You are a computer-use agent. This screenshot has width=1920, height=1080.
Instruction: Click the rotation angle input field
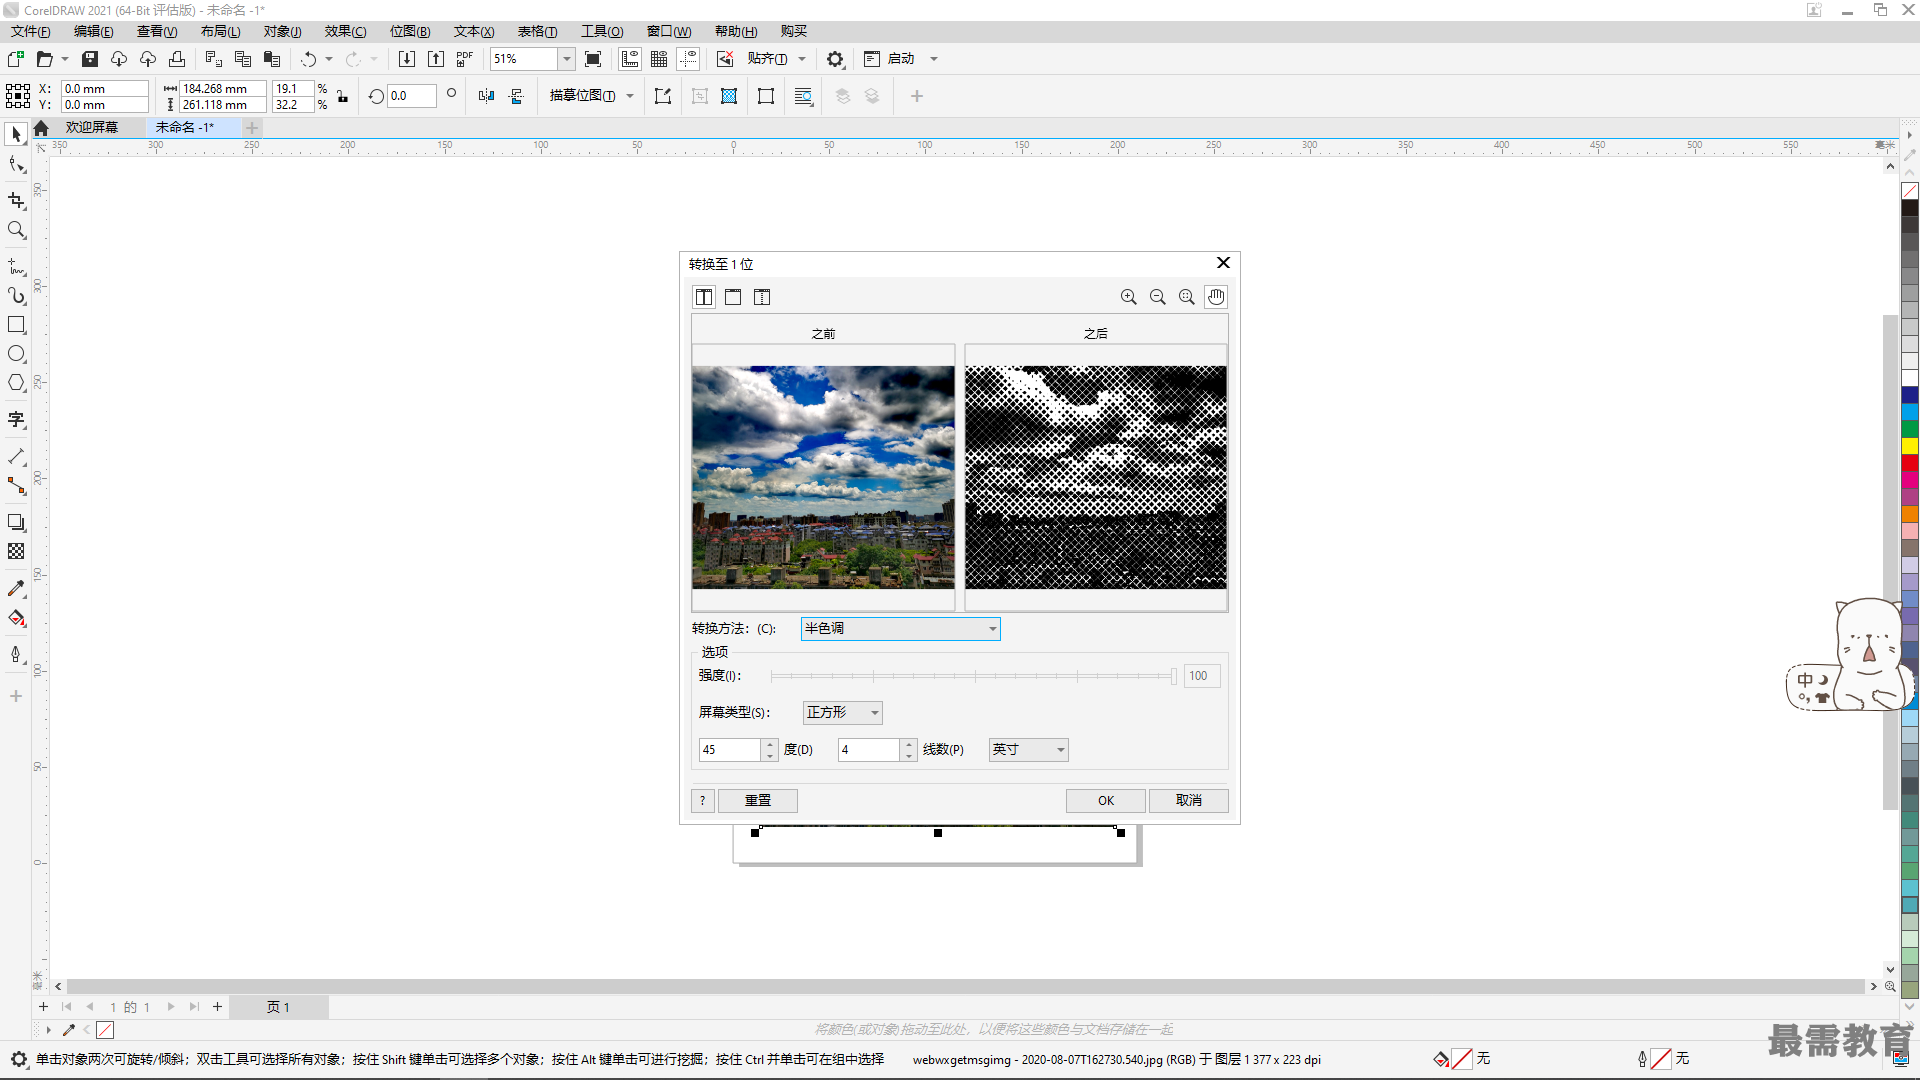[x=411, y=96]
